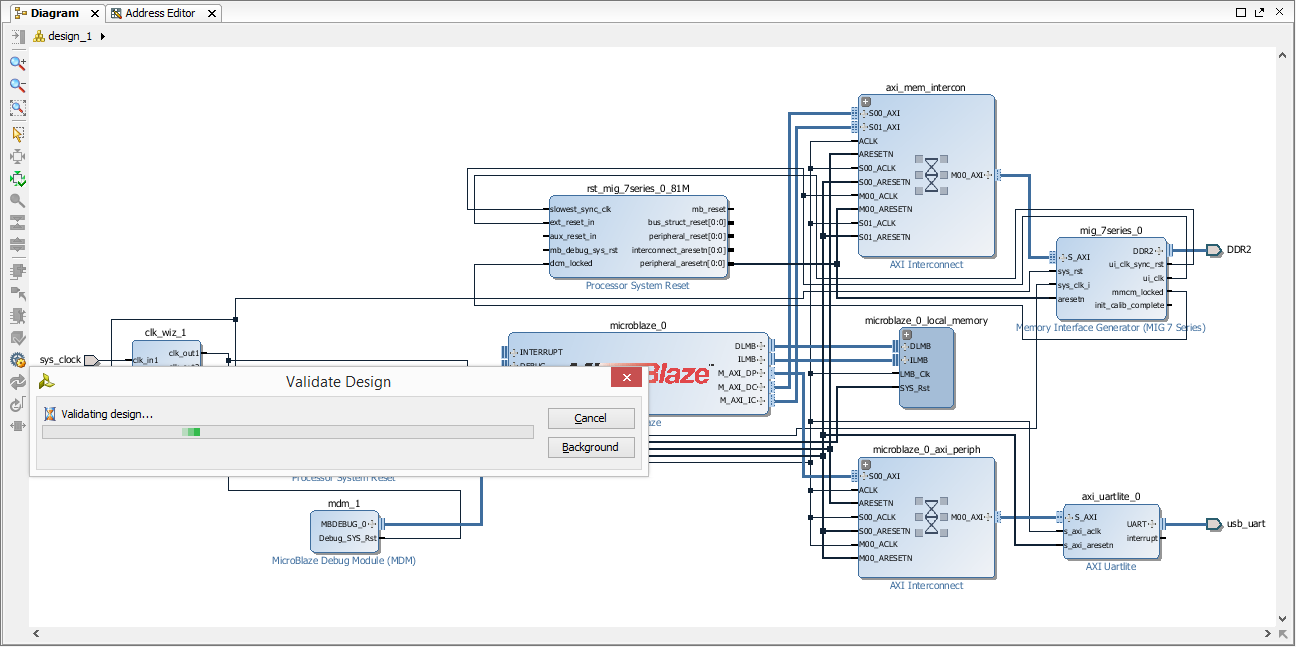Close the Diagram tab with its X
Screen dimensions: 1296x647
(x=93, y=14)
